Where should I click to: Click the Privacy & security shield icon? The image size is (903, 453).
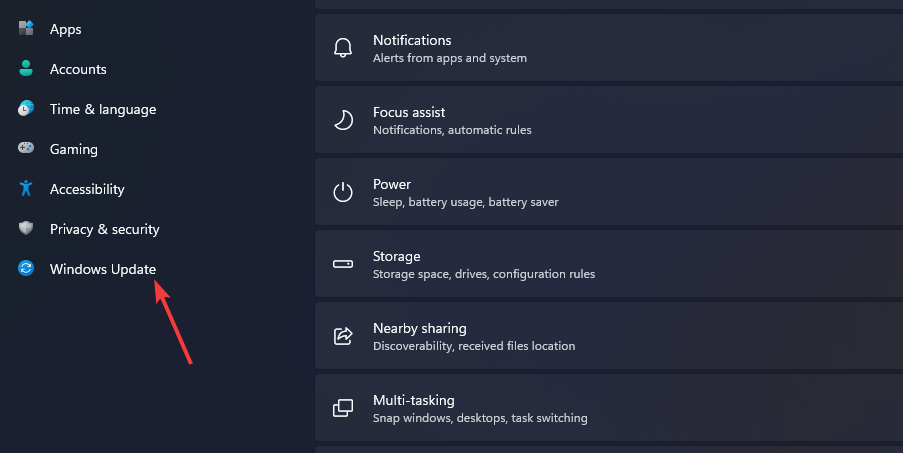tap(27, 229)
